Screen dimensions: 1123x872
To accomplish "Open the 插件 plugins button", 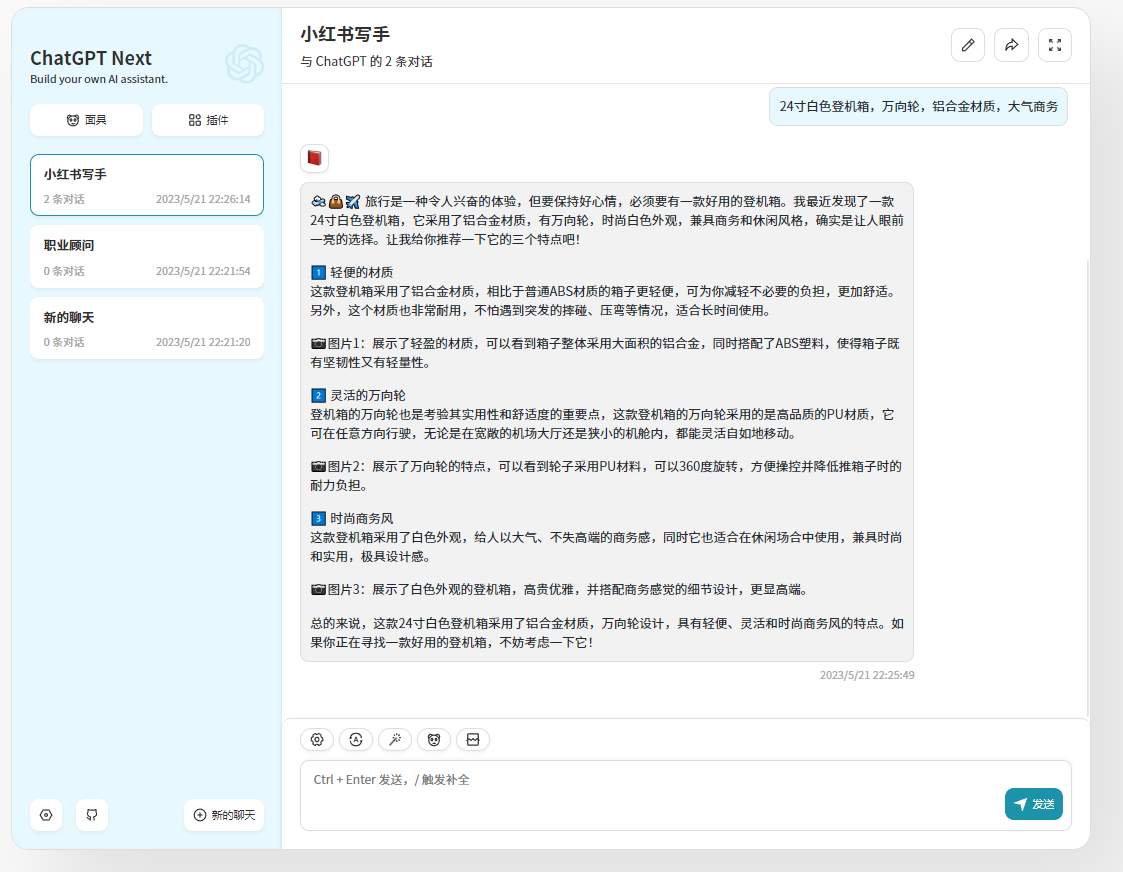I will tap(208, 120).
